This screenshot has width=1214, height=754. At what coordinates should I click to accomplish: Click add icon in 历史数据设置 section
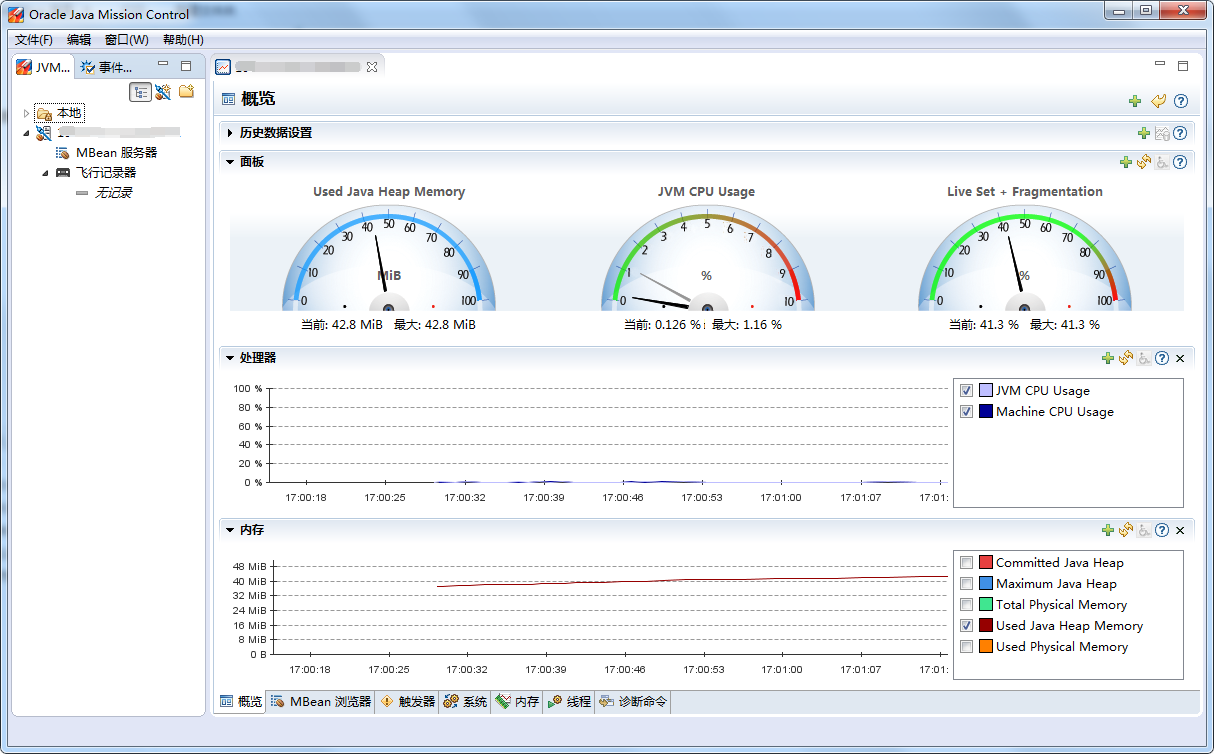1144,133
